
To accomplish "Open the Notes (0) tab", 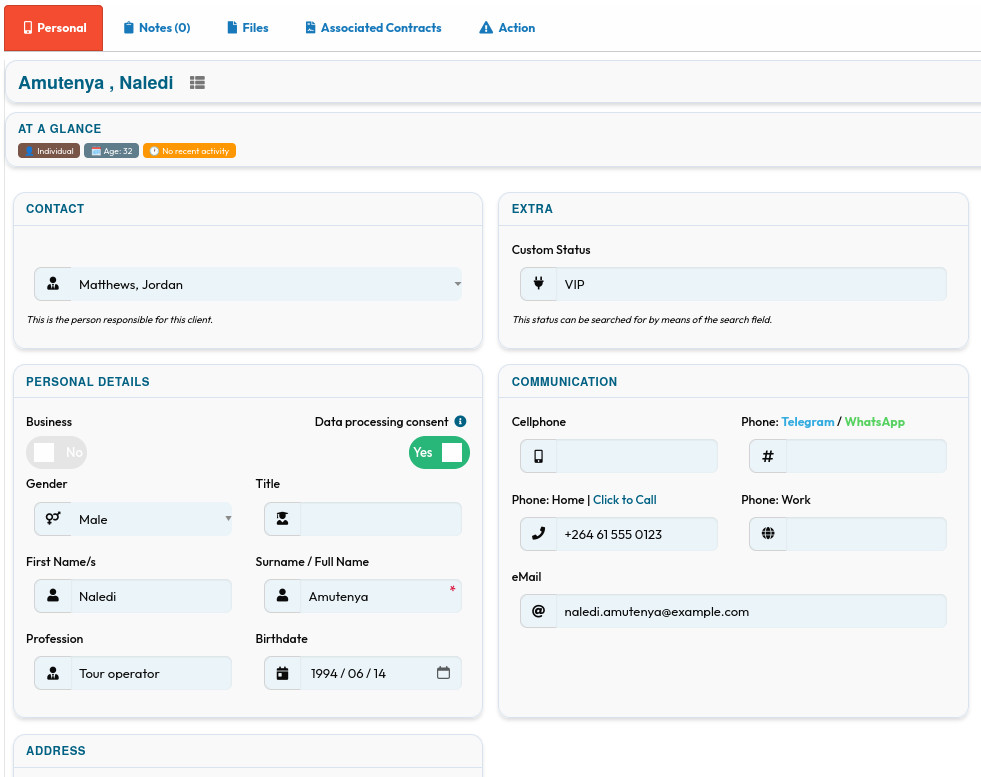I will (157, 28).
